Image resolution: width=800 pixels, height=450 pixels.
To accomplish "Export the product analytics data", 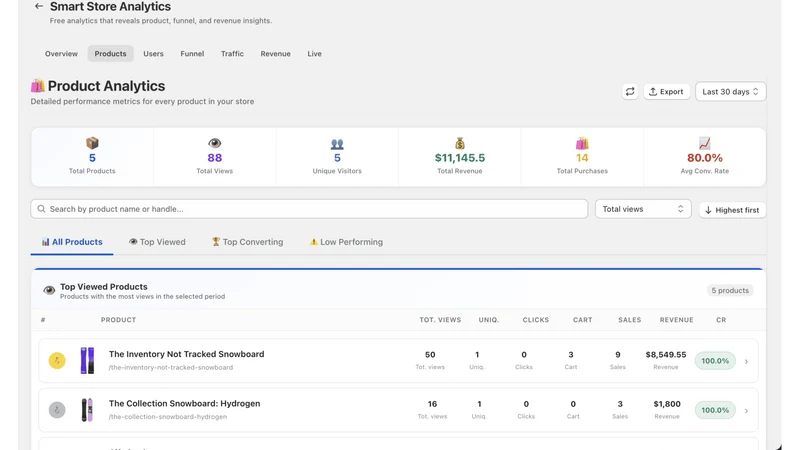I will (x=666, y=92).
